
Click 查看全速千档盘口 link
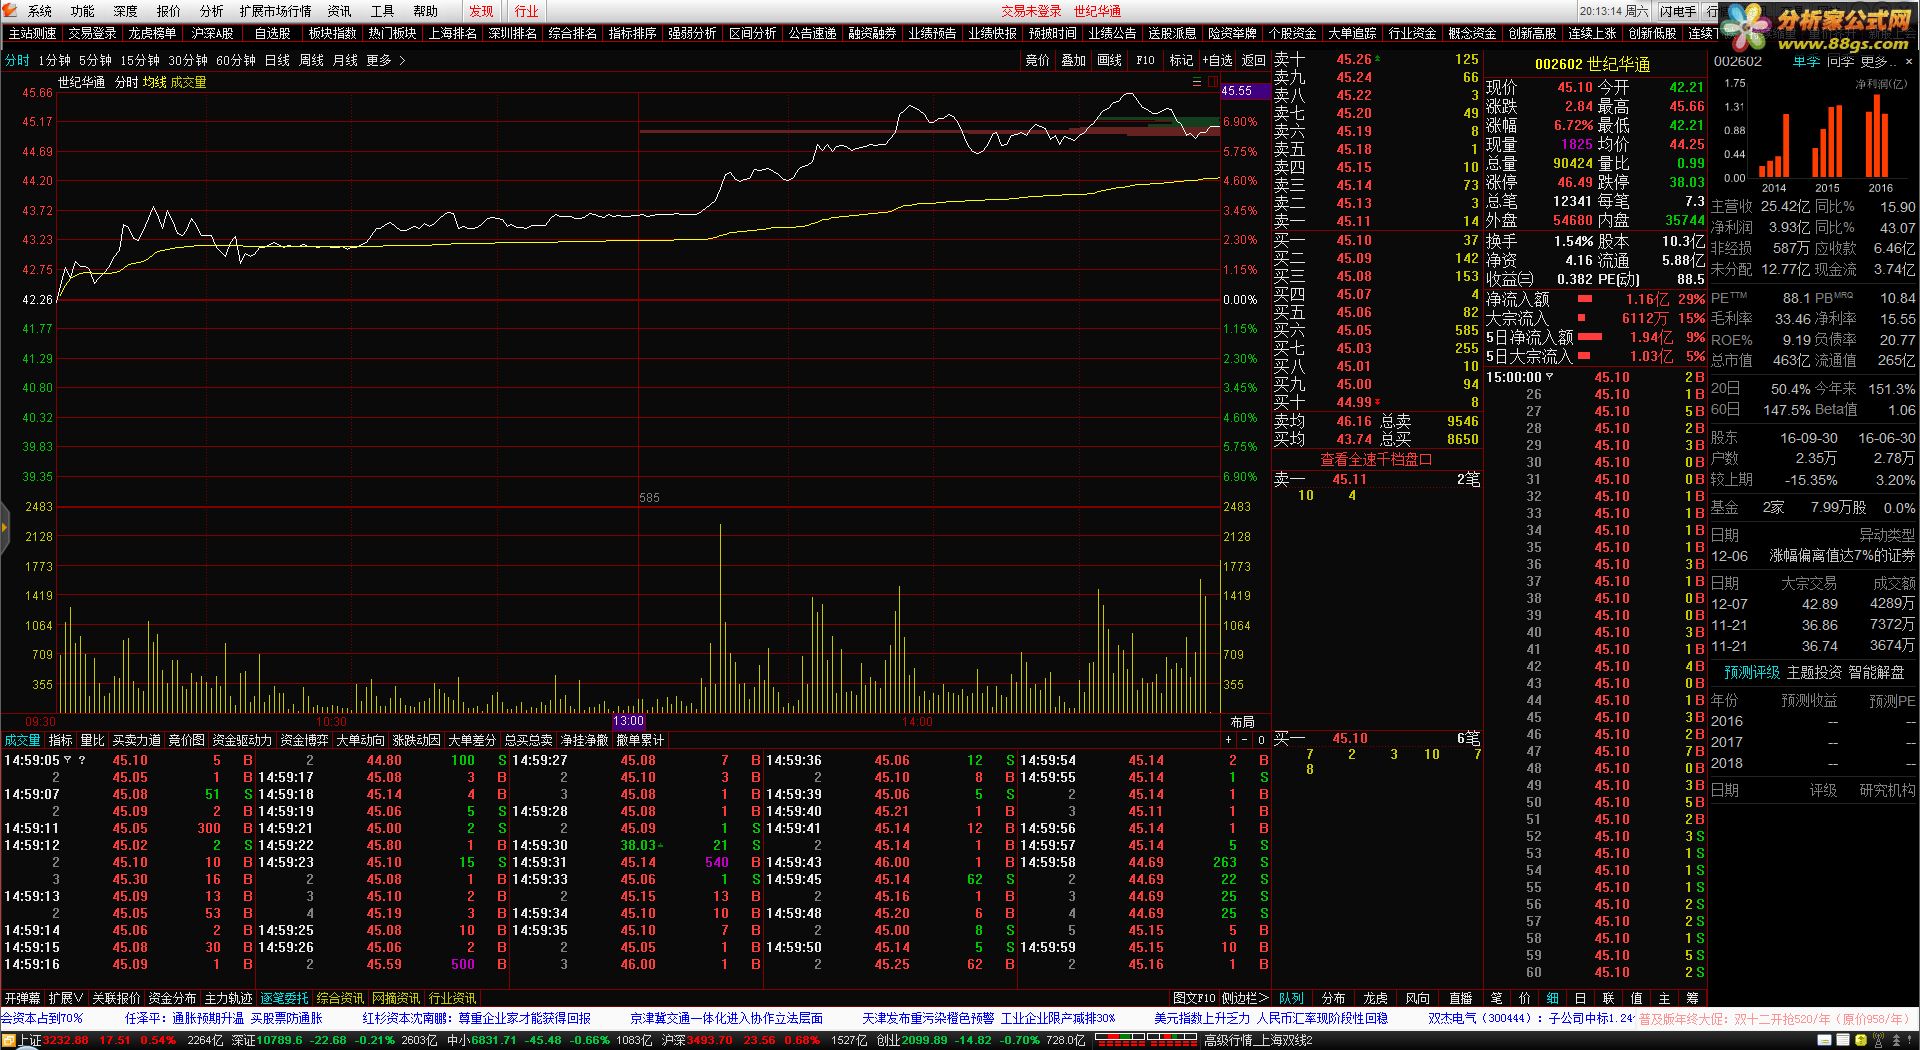point(1376,459)
